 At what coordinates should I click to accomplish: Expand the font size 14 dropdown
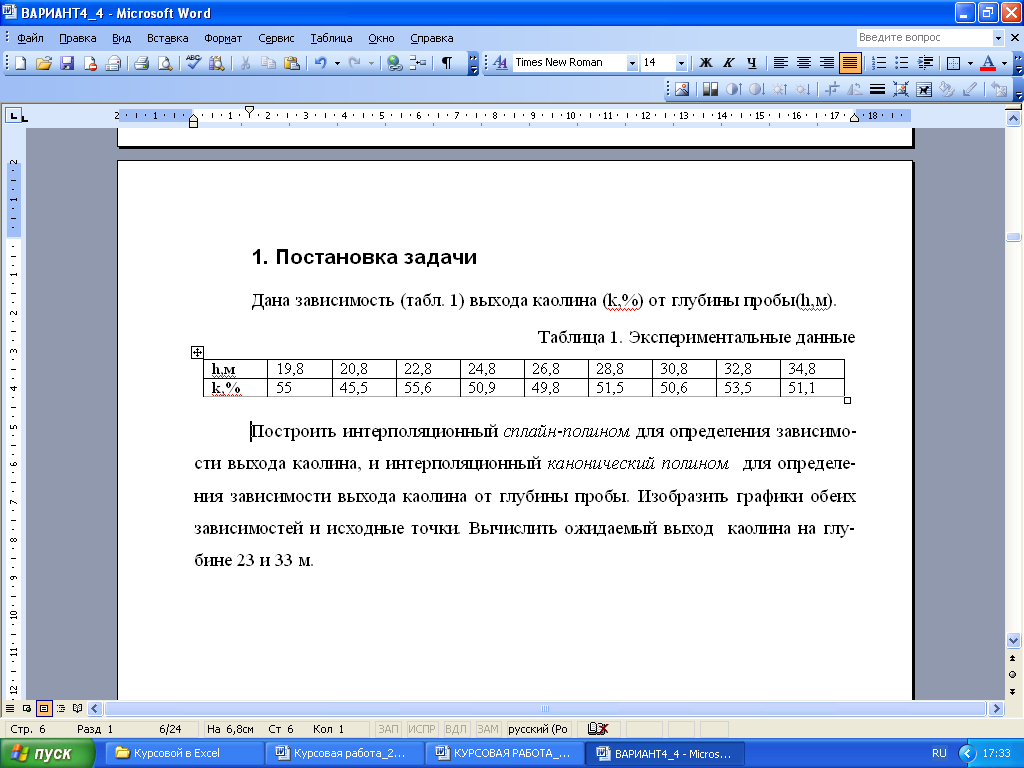point(681,63)
